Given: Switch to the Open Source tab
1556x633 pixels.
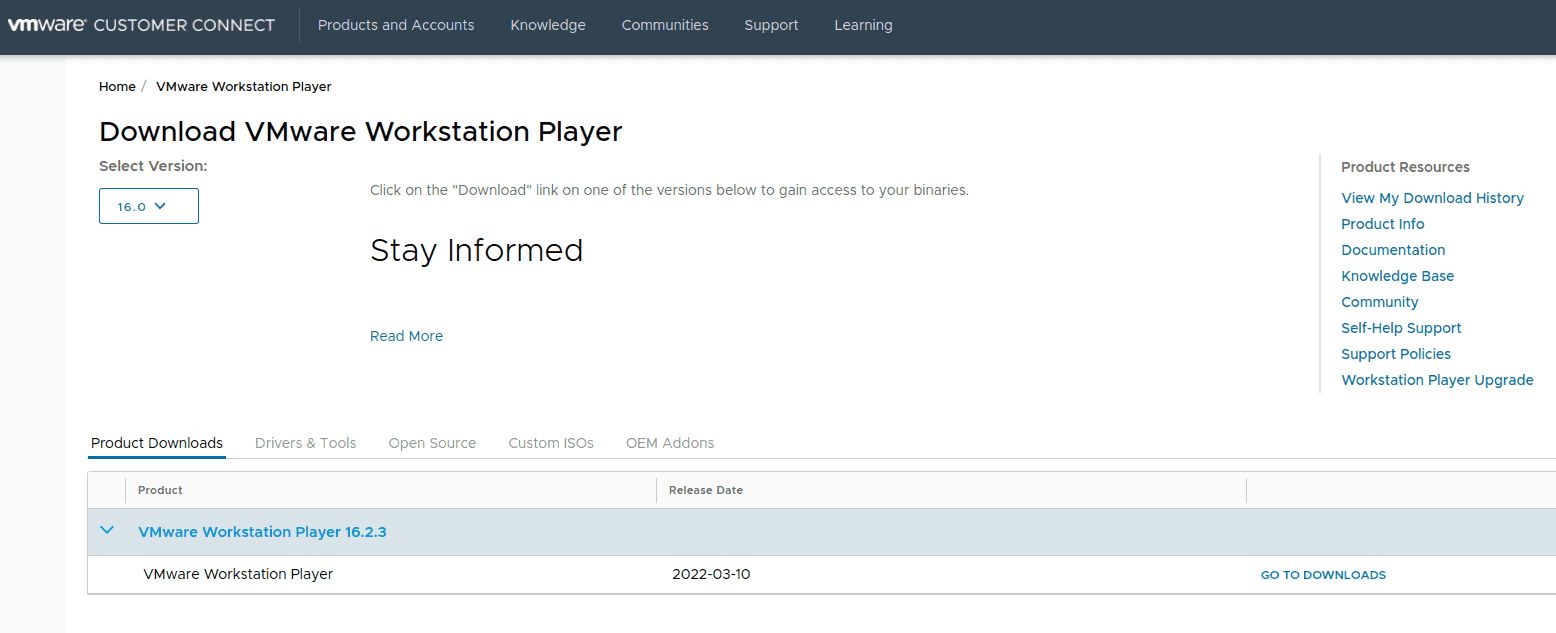Looking at the screenshot, I should tap(432, 443).
